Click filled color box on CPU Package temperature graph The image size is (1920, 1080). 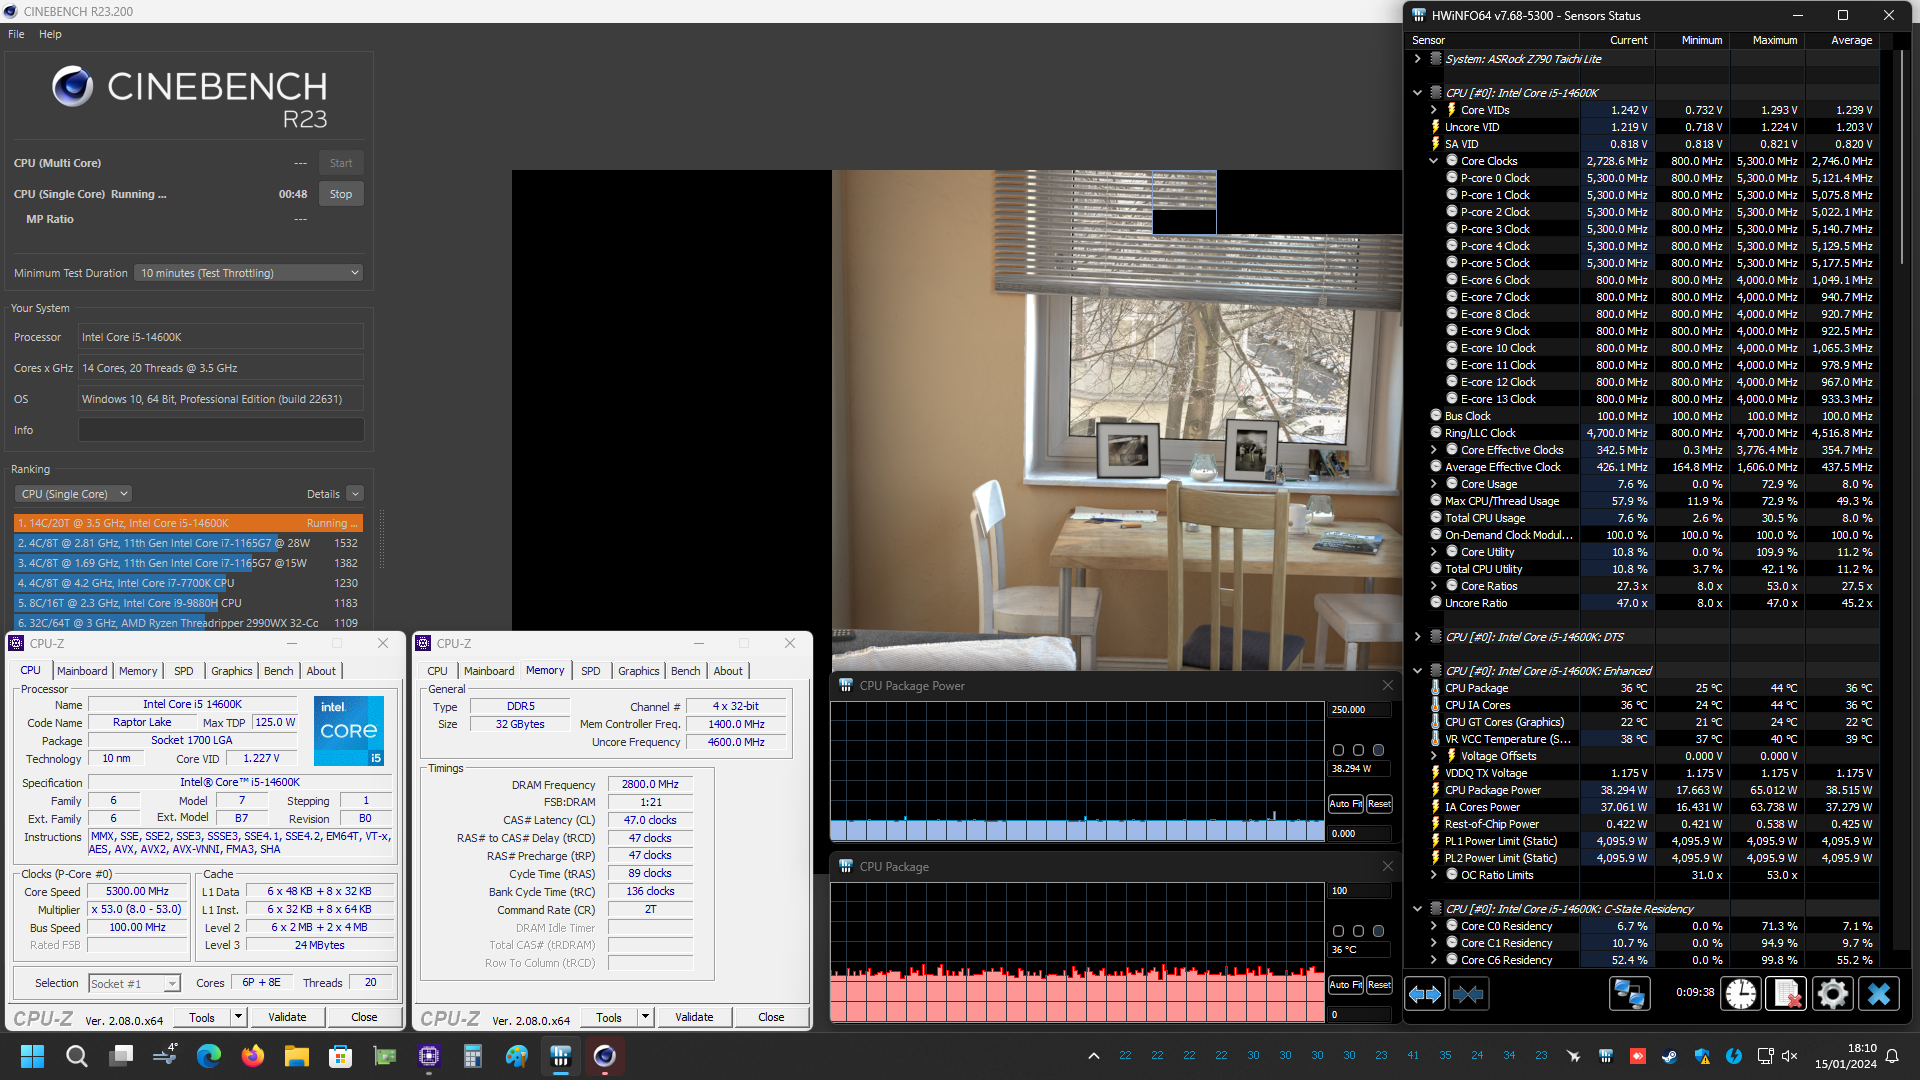(1378, 931)
